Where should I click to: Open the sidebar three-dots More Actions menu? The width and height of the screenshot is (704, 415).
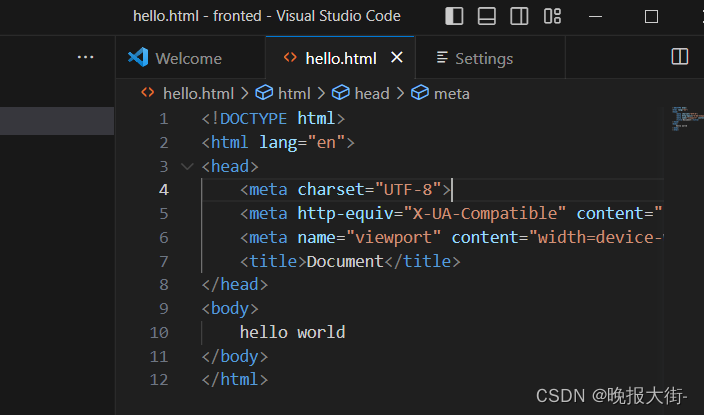pyautogui.click(x=86, y=58)
